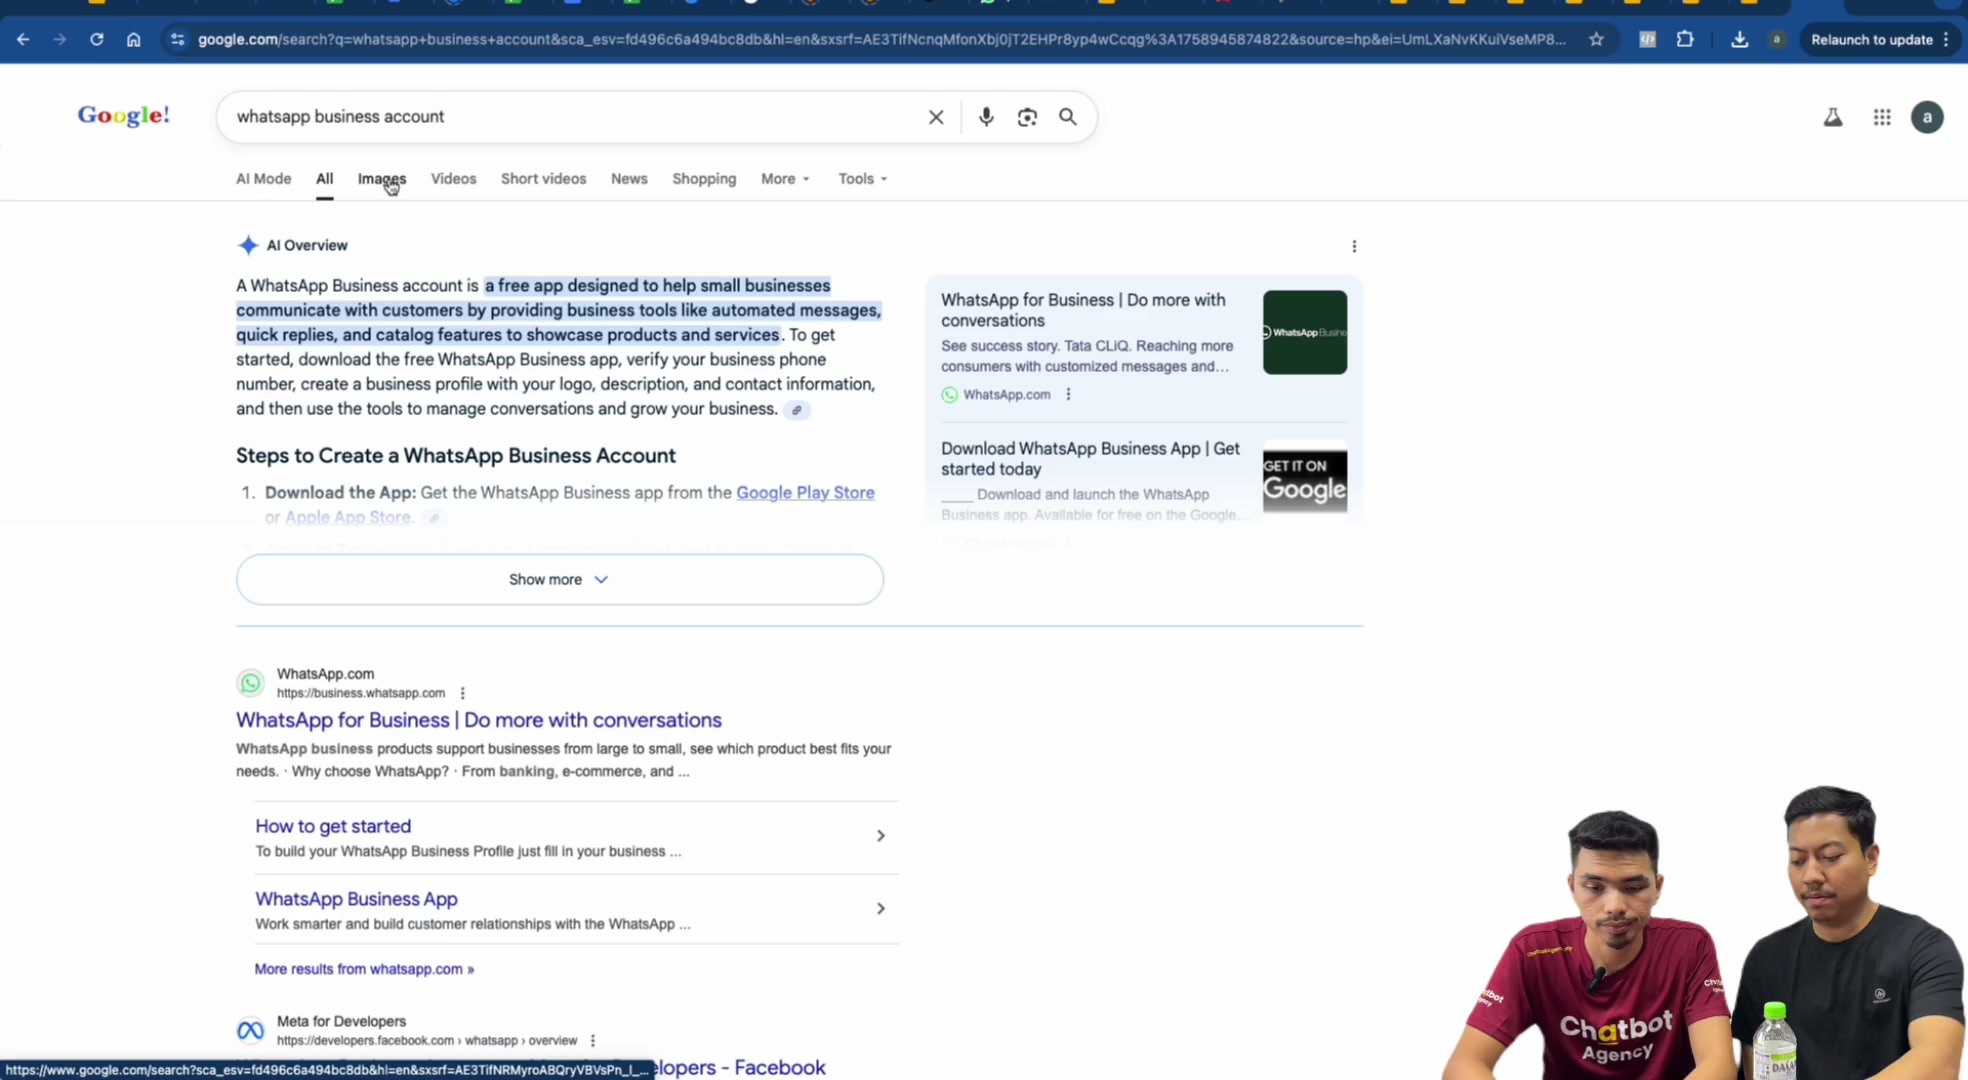Open the News tab
This screenshot has height=1080, width=1968.
tap(629, 179)
